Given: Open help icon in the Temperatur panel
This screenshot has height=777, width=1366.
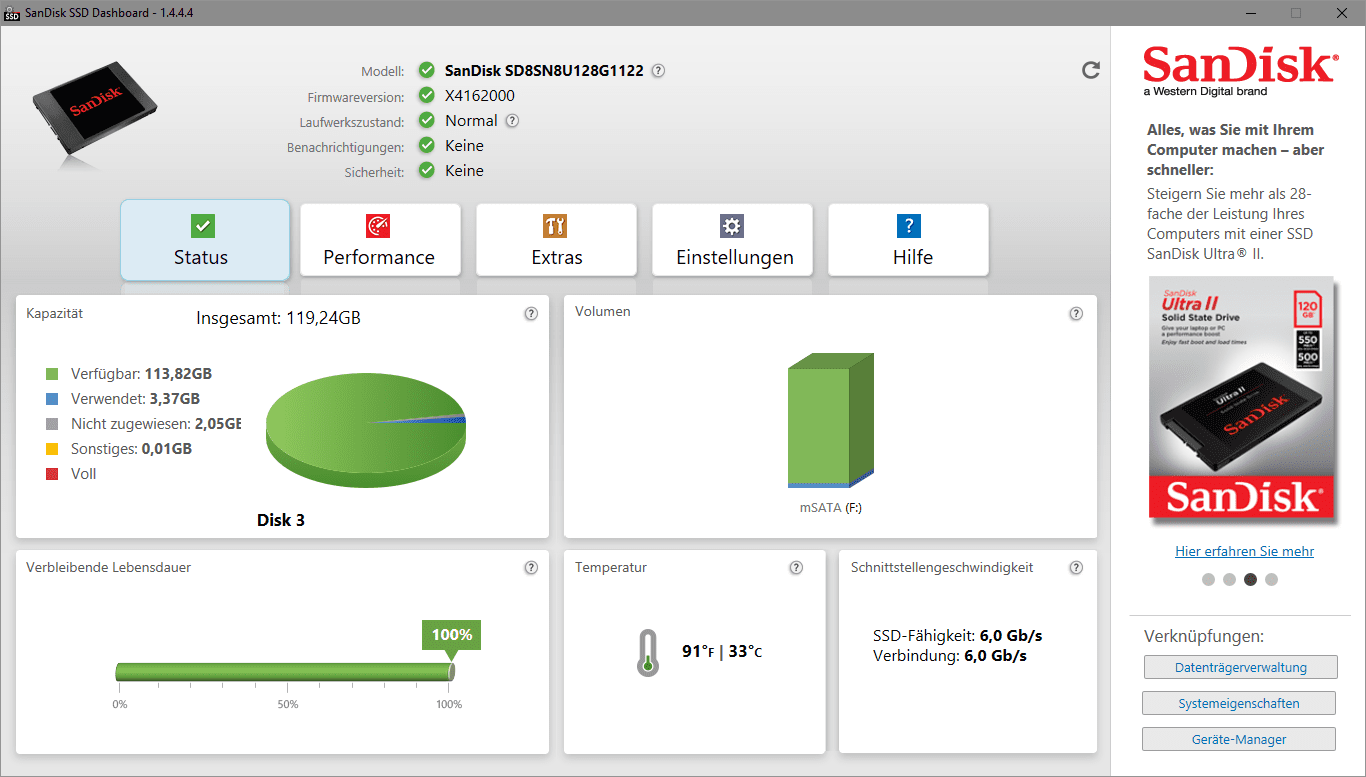Looking at the screenshot, I should 796,568.
